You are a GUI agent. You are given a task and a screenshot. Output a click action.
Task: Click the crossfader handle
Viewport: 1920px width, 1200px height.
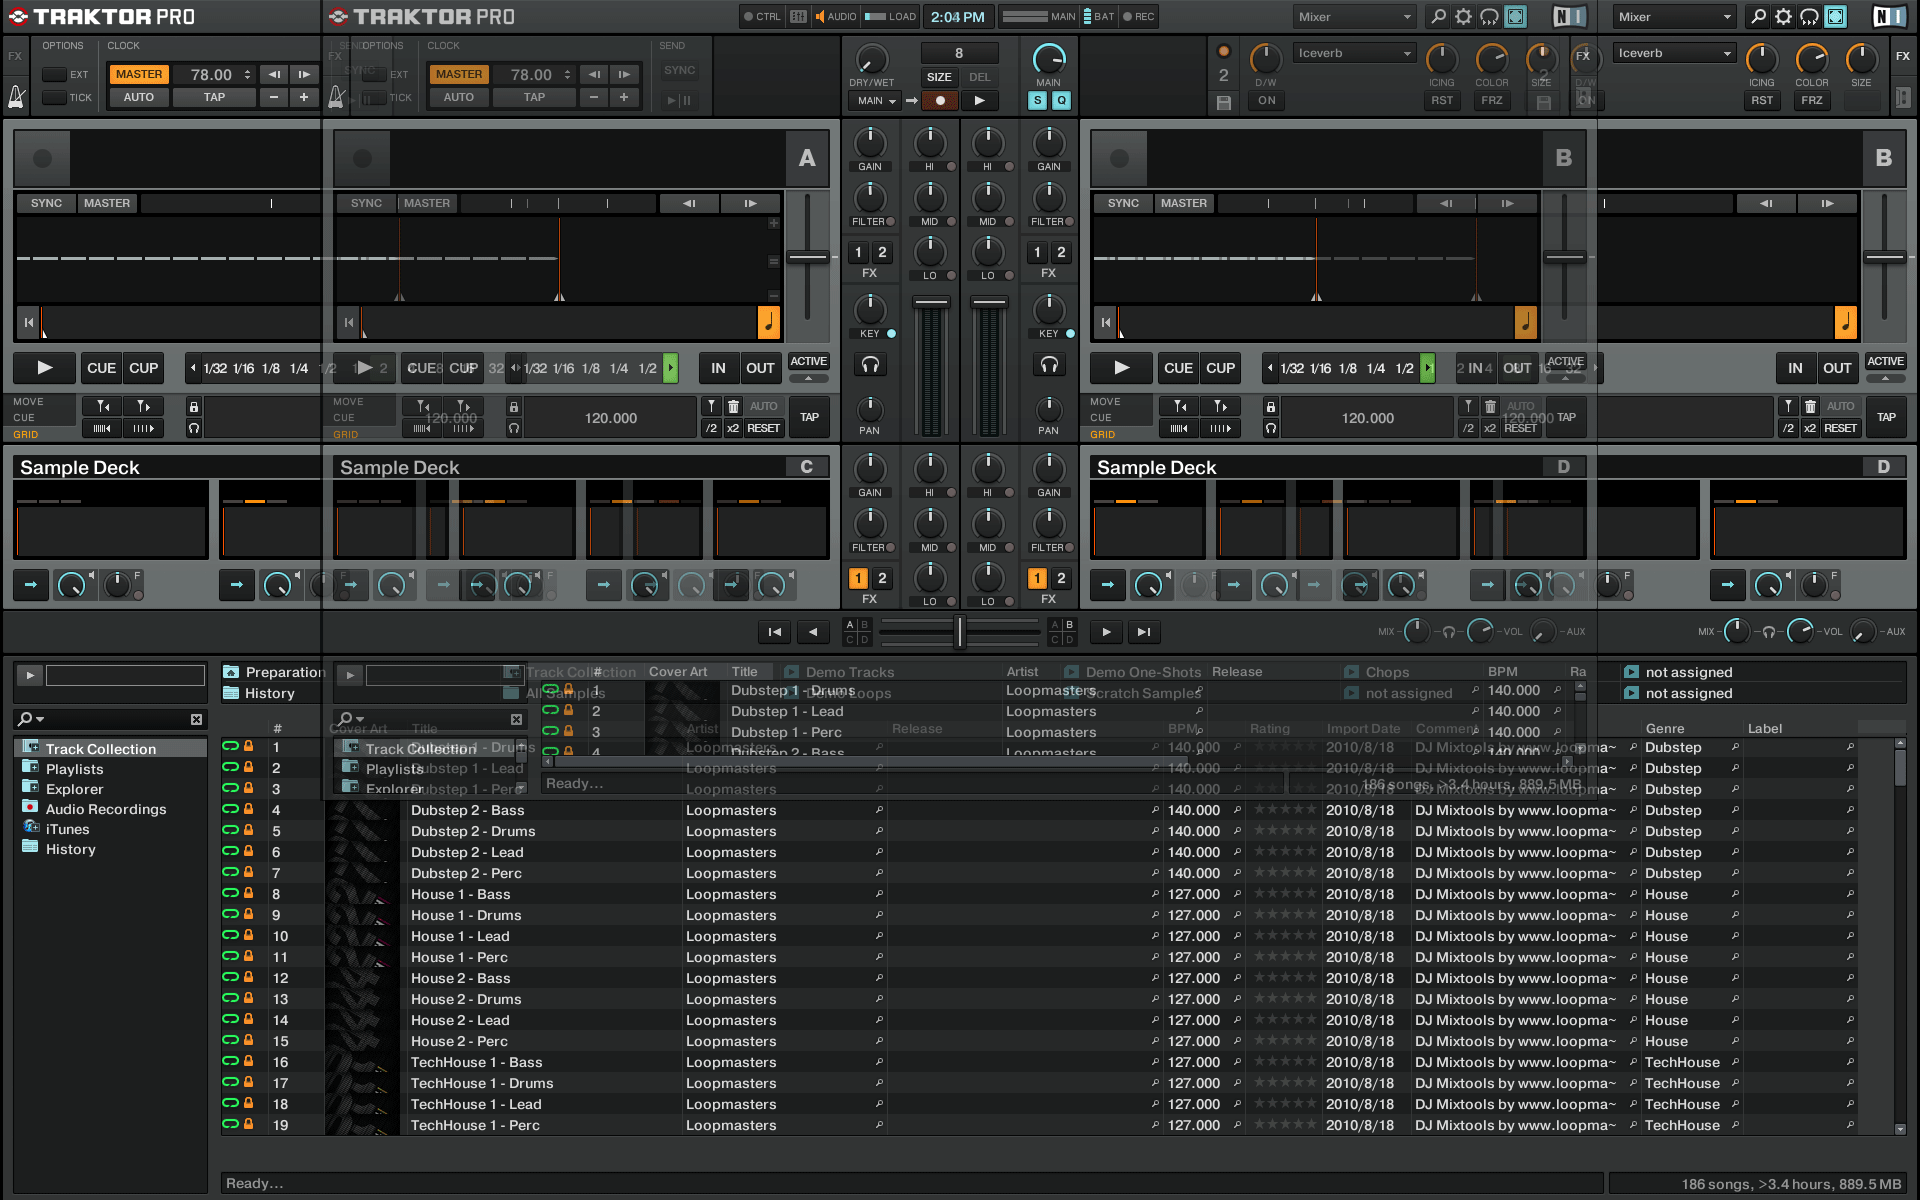[x=959, y=631]
